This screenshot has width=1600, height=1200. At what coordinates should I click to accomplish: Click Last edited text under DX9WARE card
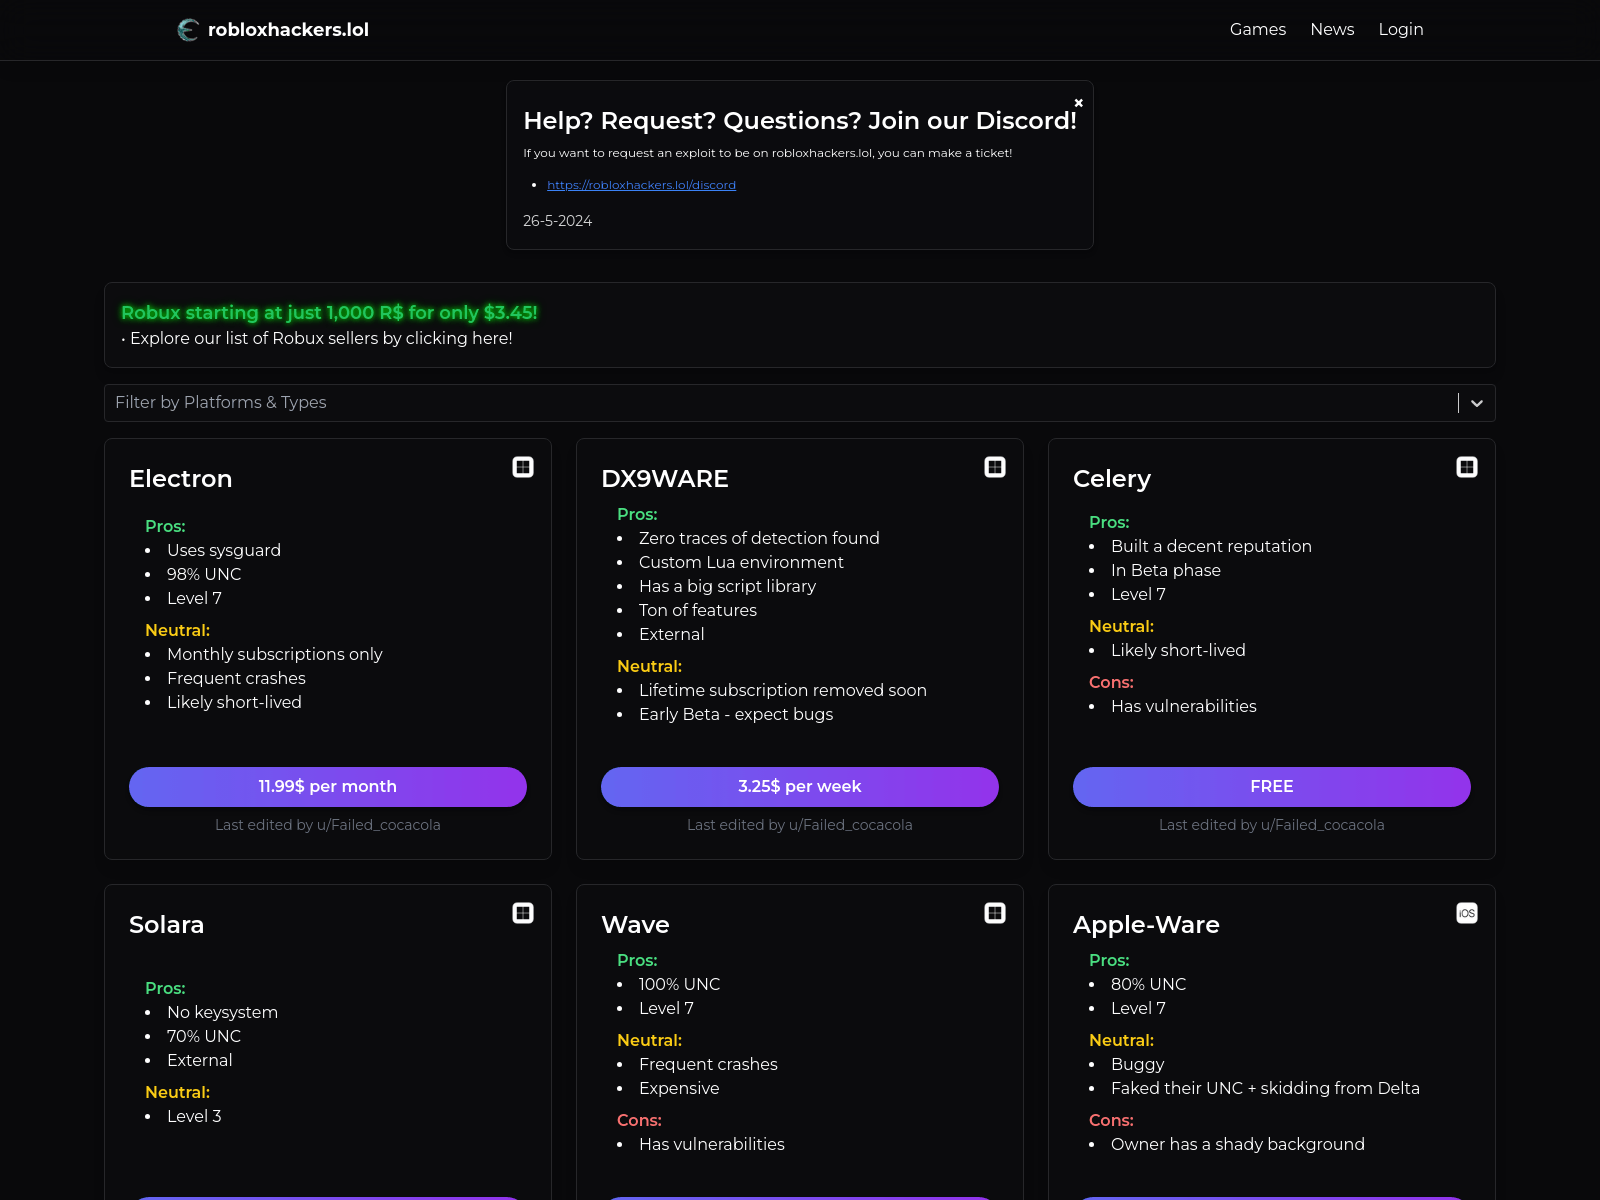800,825
